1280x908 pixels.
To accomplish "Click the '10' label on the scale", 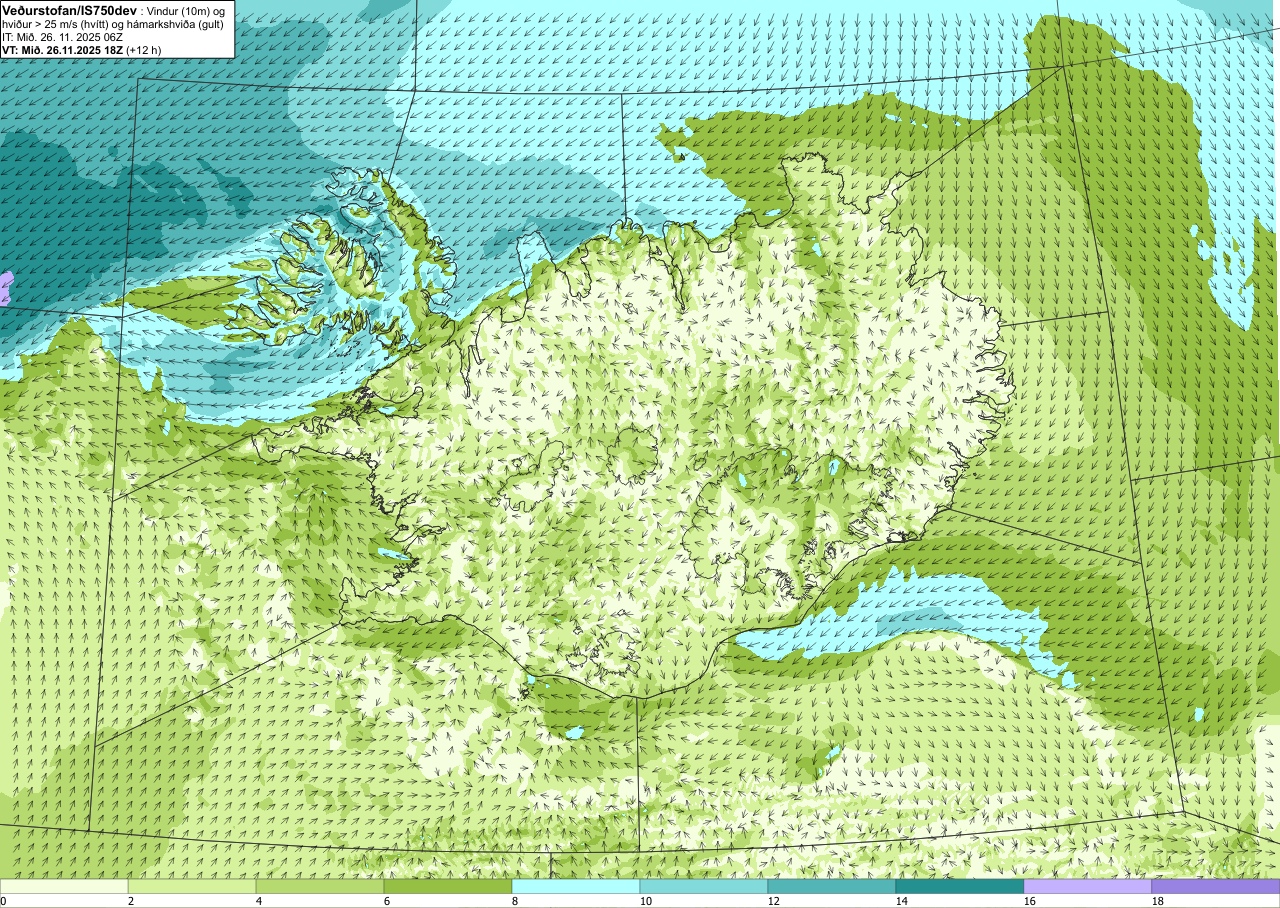I will click(646, 901).
